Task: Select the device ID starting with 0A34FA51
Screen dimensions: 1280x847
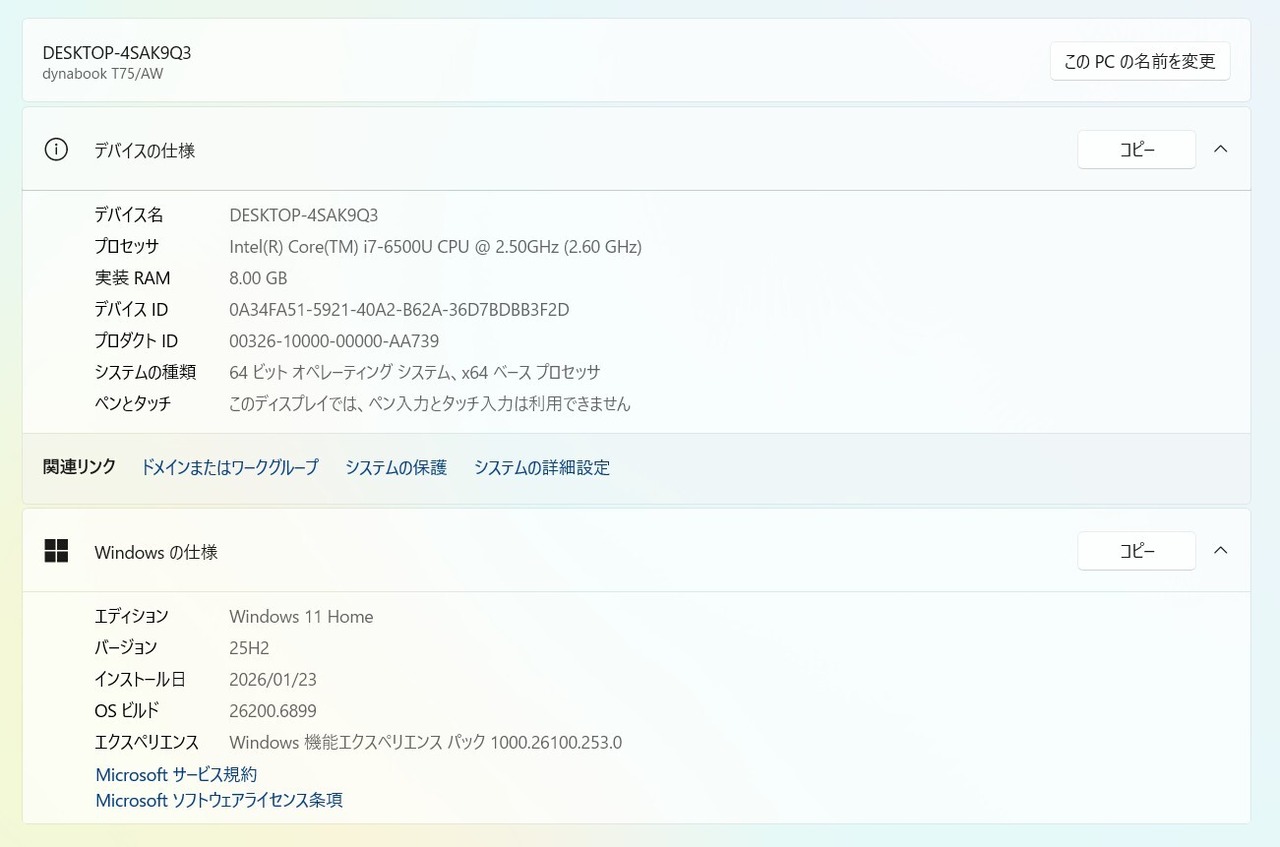Action: 399,310
